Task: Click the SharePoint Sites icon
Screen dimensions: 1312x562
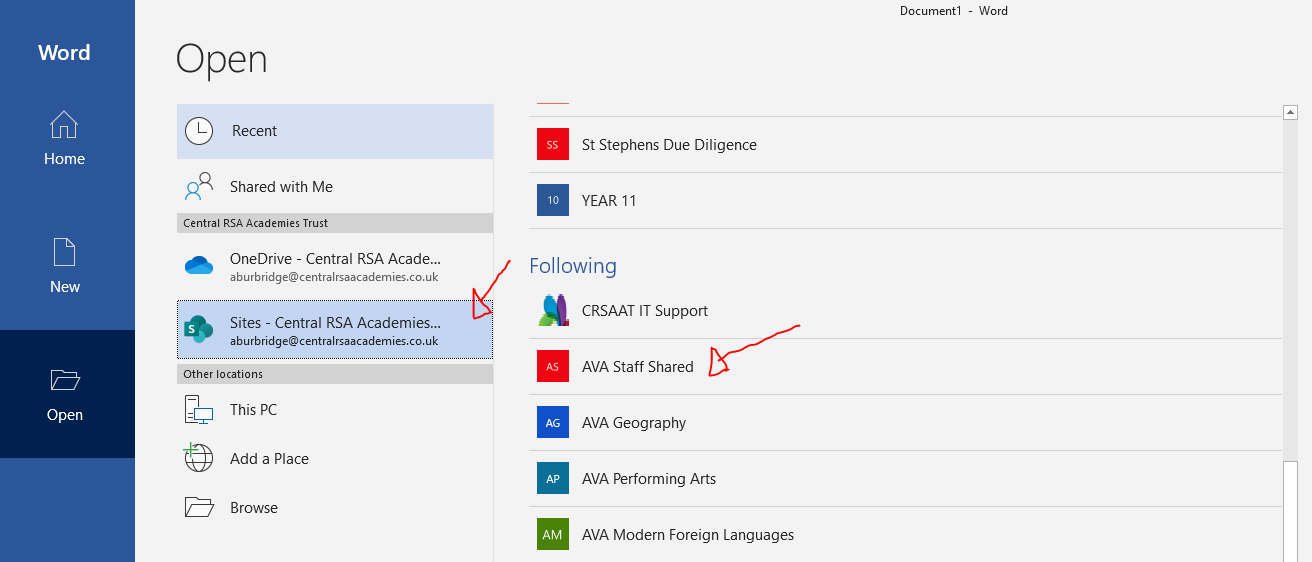Action: [199, 329]
